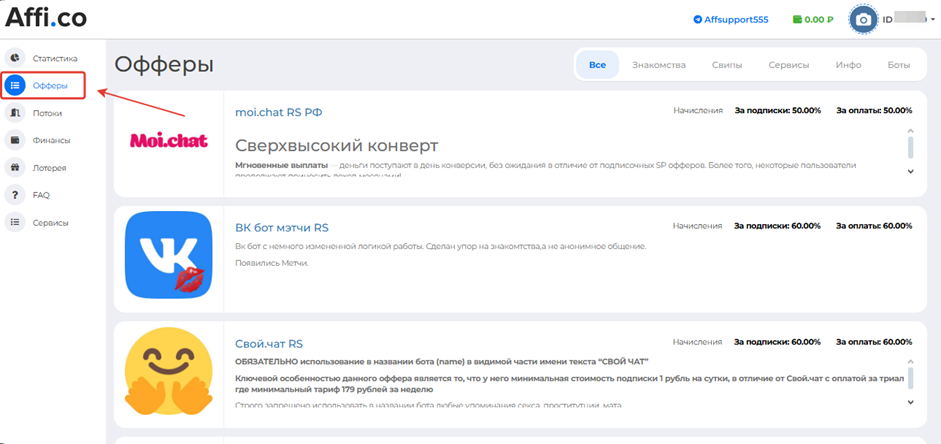Click the Сервисы sidebar list icon
This screenshot has width=941, height=444.
(15, 222)
